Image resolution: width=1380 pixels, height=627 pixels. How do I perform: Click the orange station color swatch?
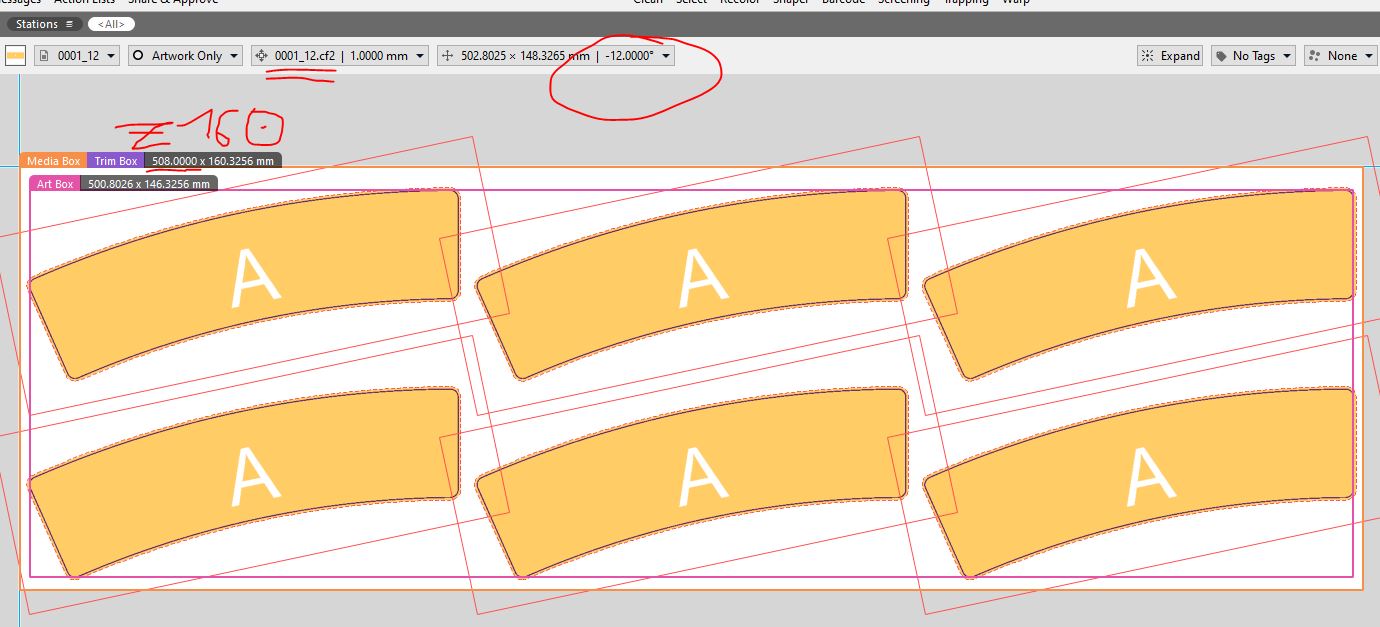[16, 56]
